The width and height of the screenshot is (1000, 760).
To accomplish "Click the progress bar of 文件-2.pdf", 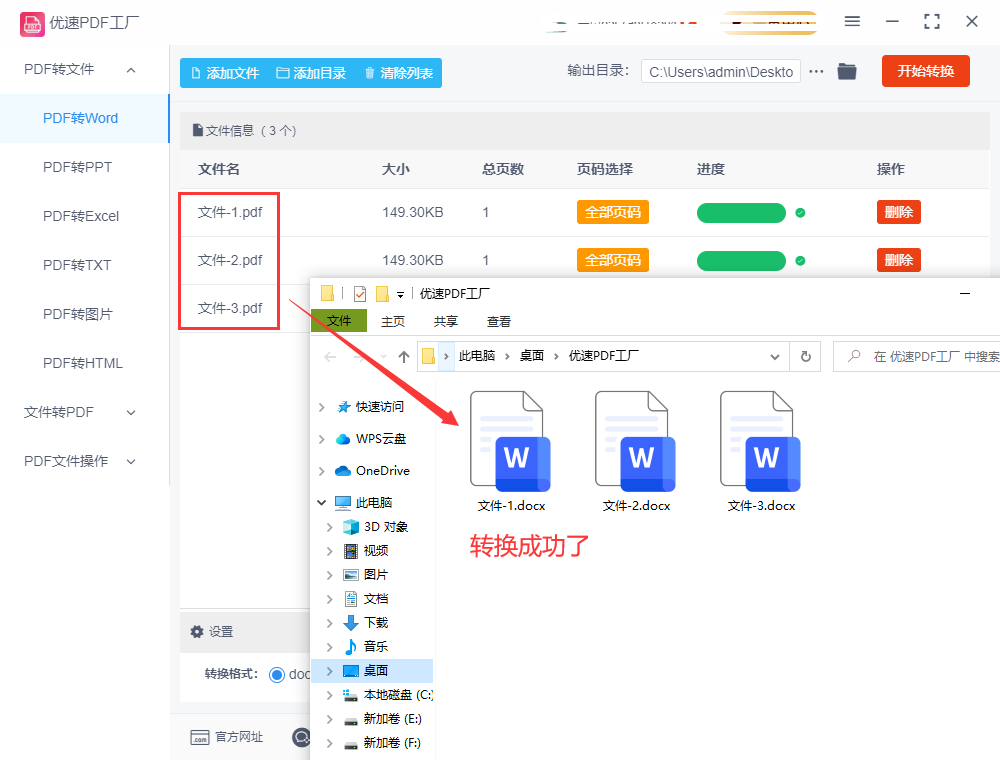I will (741, 261).
